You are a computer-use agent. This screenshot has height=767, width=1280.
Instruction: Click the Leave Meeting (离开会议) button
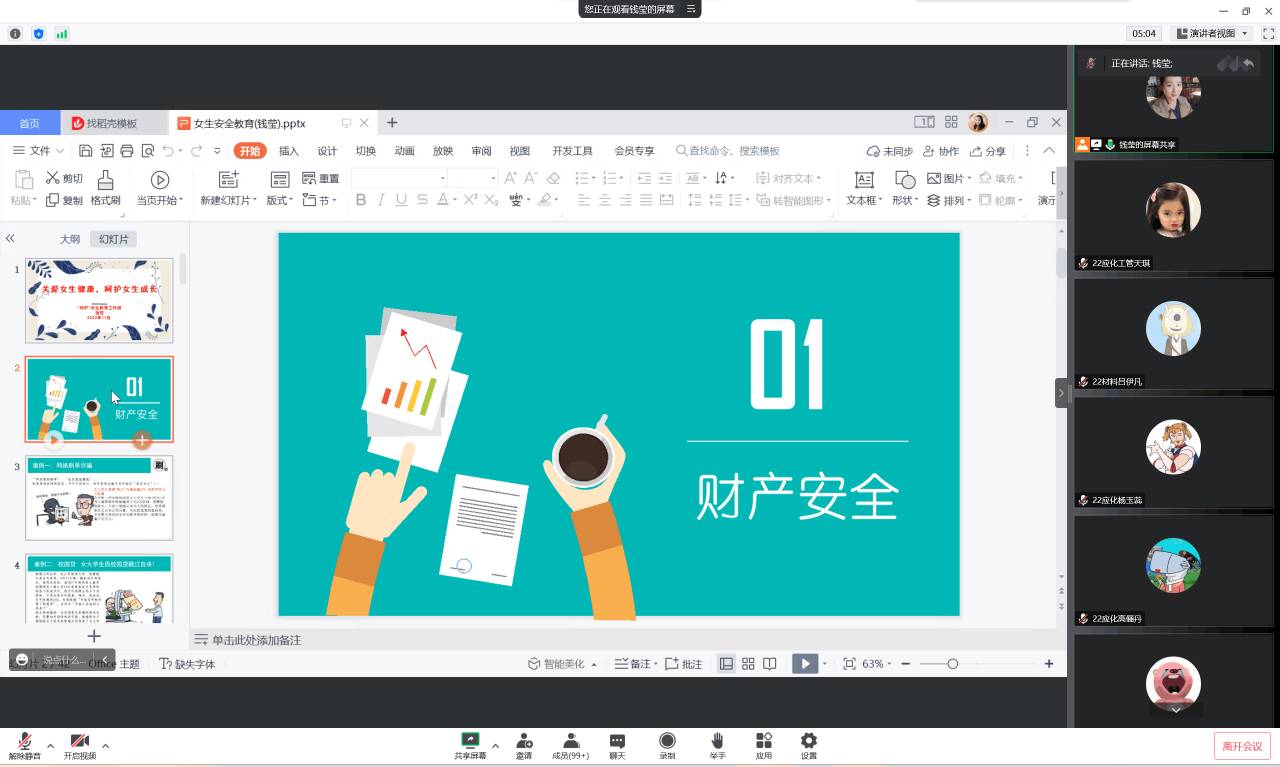(1242, 746)
